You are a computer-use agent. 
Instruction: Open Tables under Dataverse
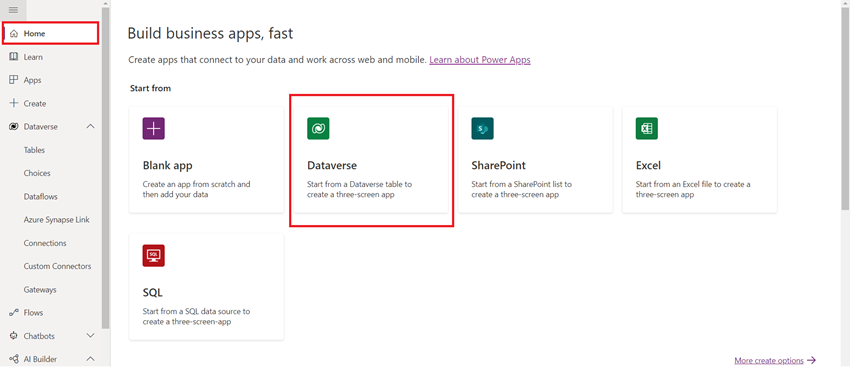34,150
